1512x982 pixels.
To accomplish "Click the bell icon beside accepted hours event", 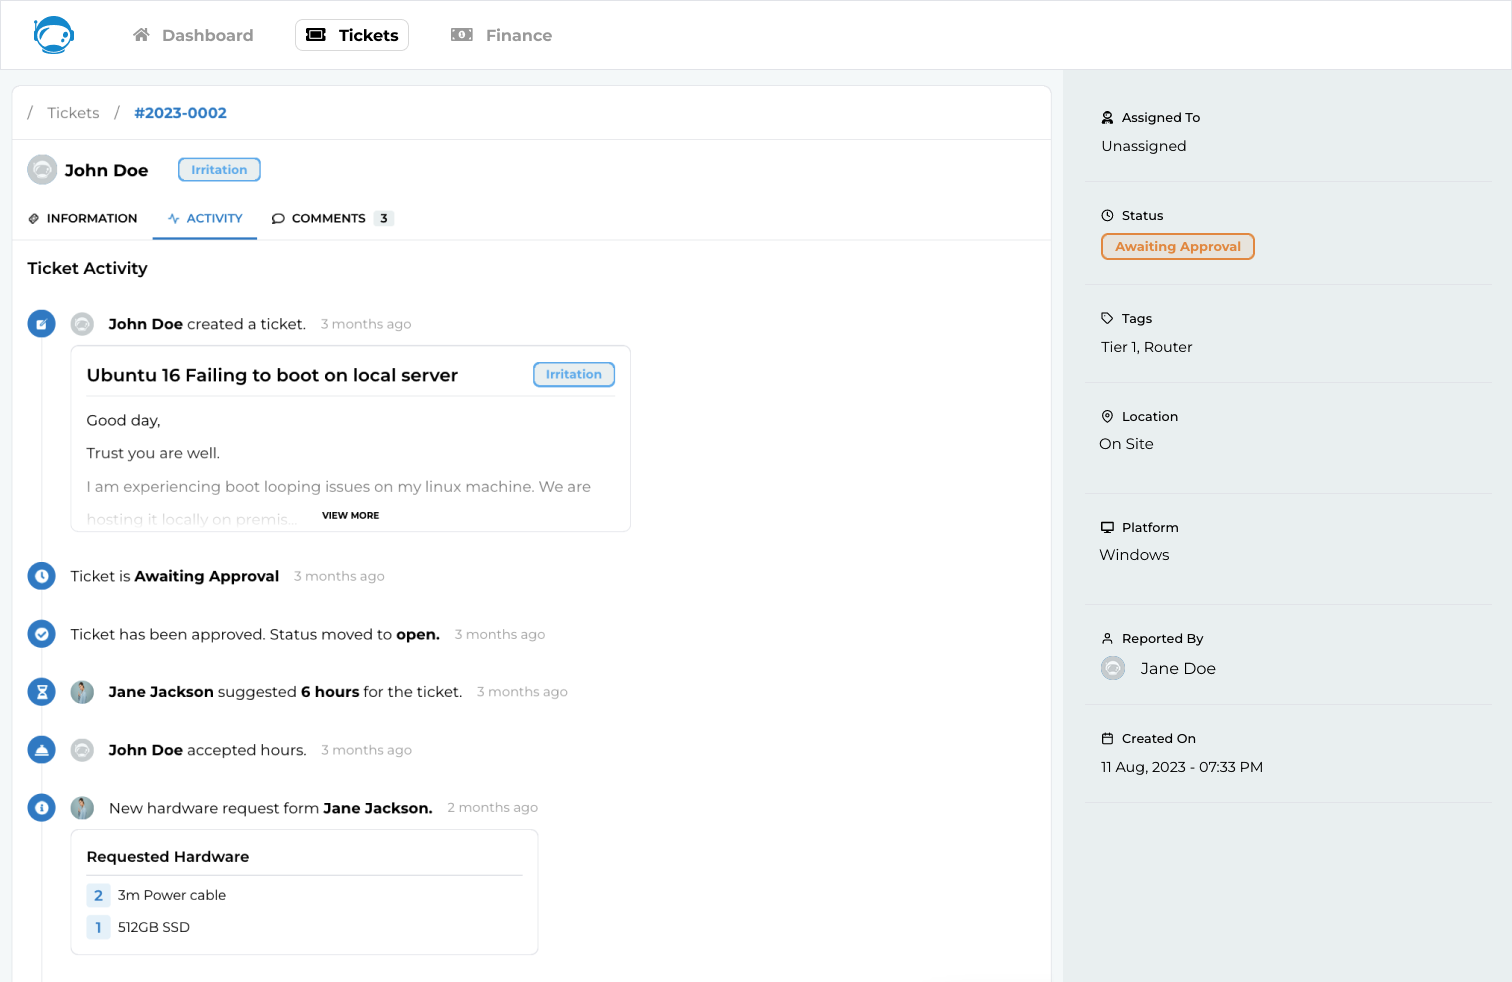I will (41, 750).
